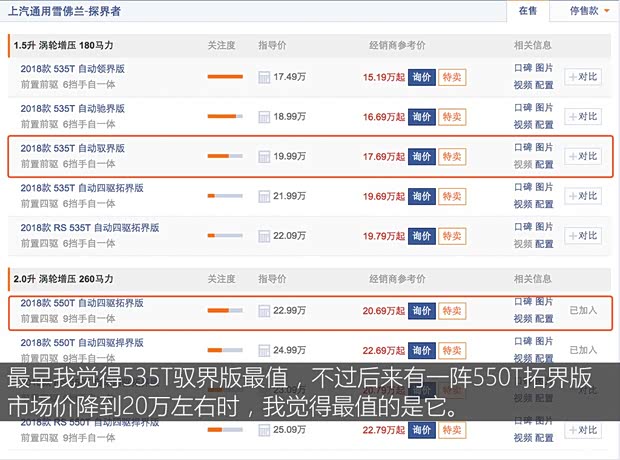620x460 pixels.
Task: Click 询价 for the 17.69万起 row
Action: coord(422,157)
